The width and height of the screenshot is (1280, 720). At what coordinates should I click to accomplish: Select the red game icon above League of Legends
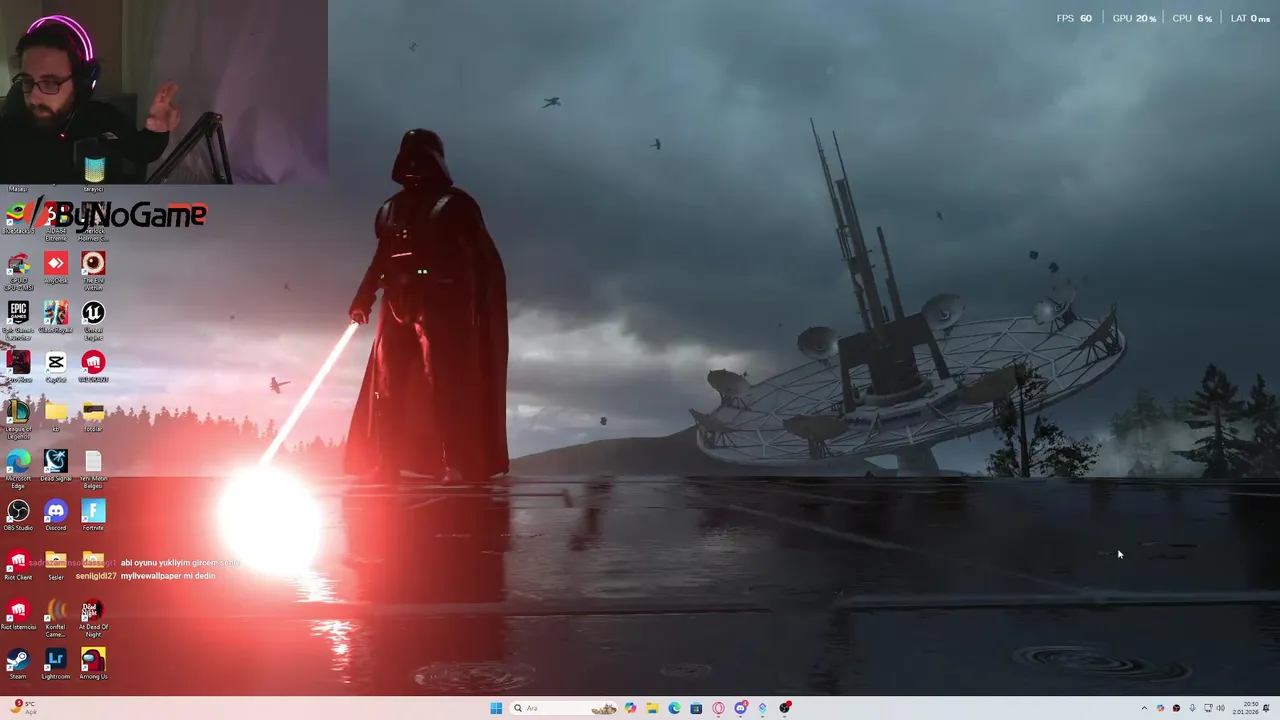tap(18, 366)
